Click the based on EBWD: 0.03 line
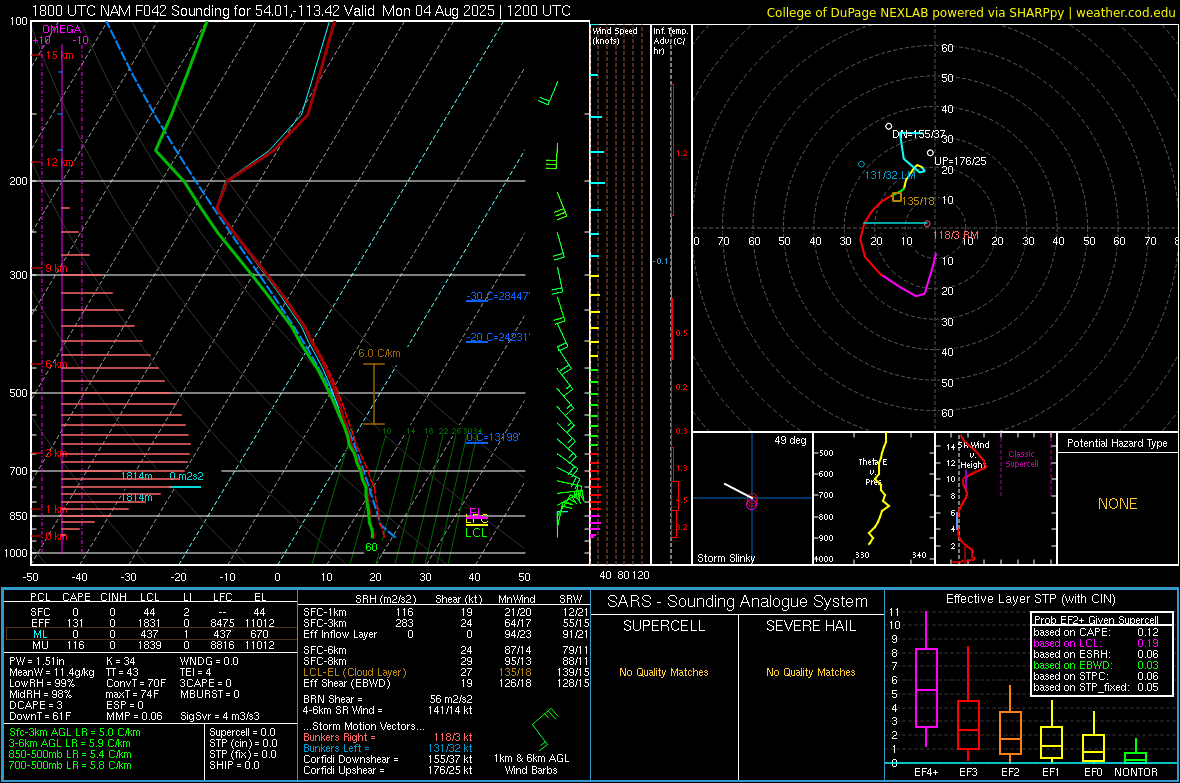Viewport: 1180px width, 783px height. 1096,665
